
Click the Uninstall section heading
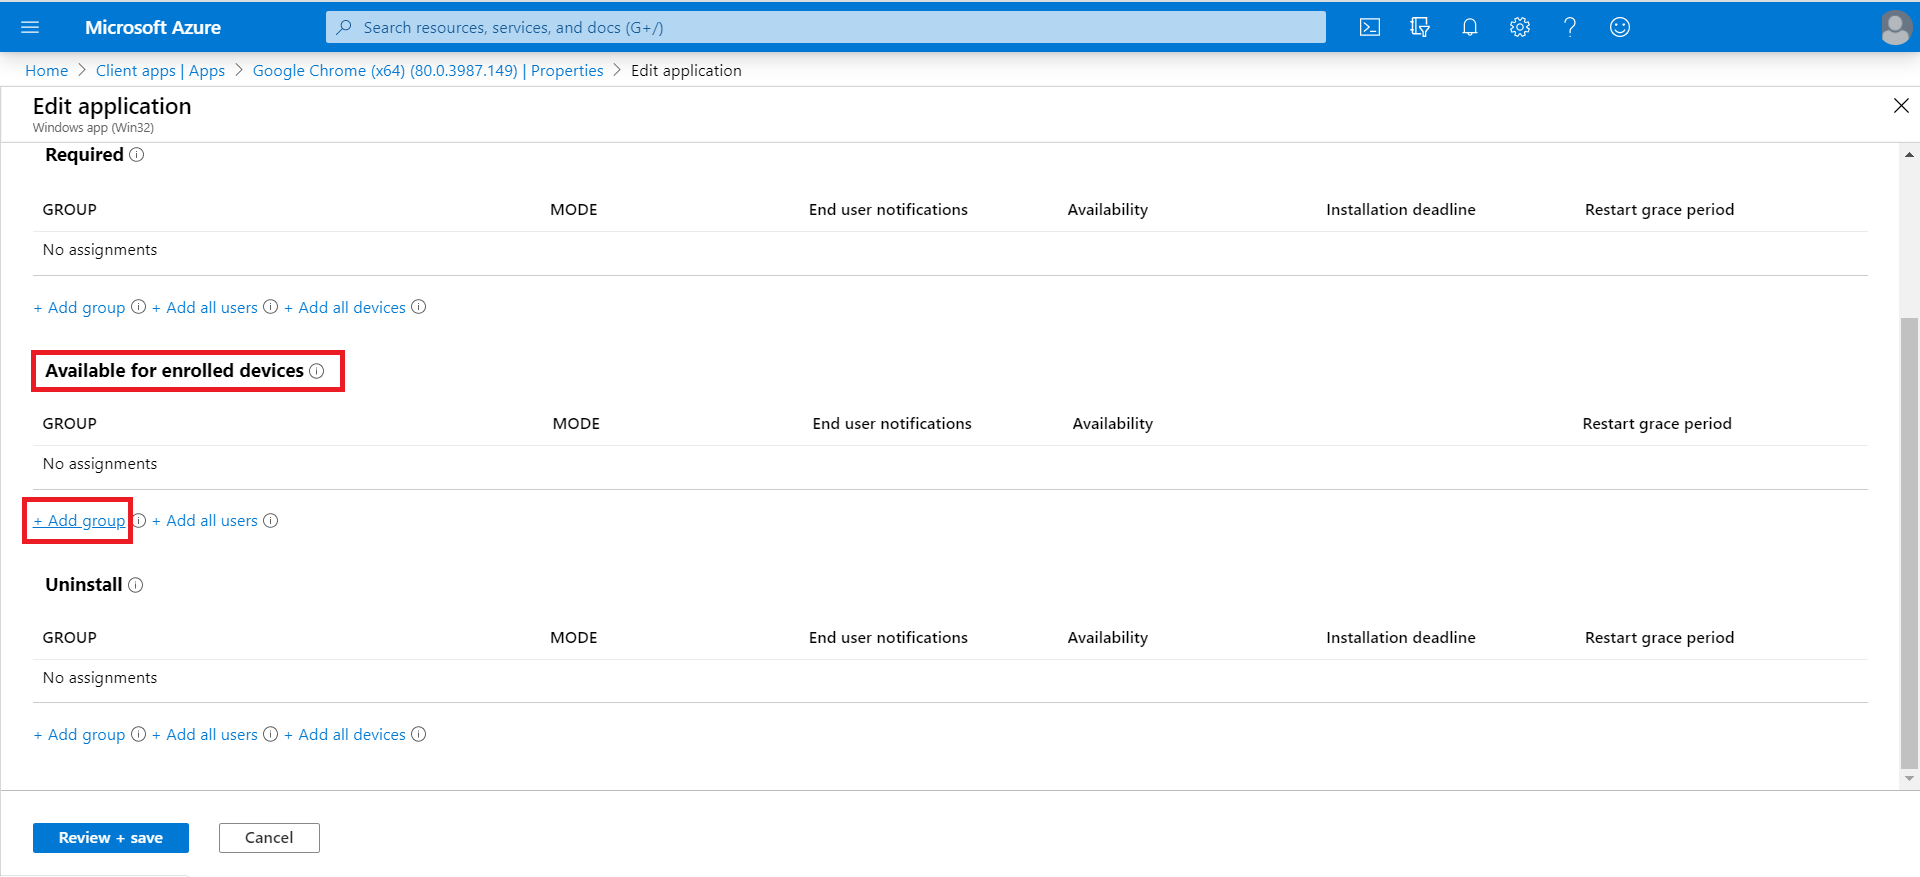click(x=84, y=585)
